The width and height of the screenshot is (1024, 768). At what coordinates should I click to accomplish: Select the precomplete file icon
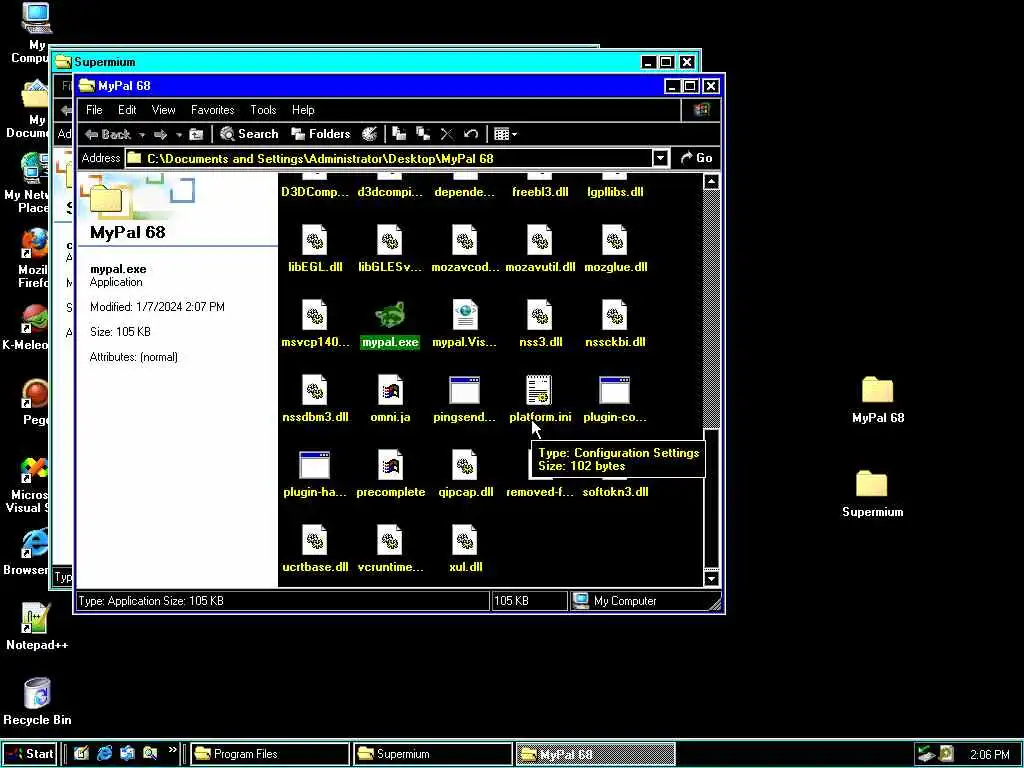(x=390, y=466)
